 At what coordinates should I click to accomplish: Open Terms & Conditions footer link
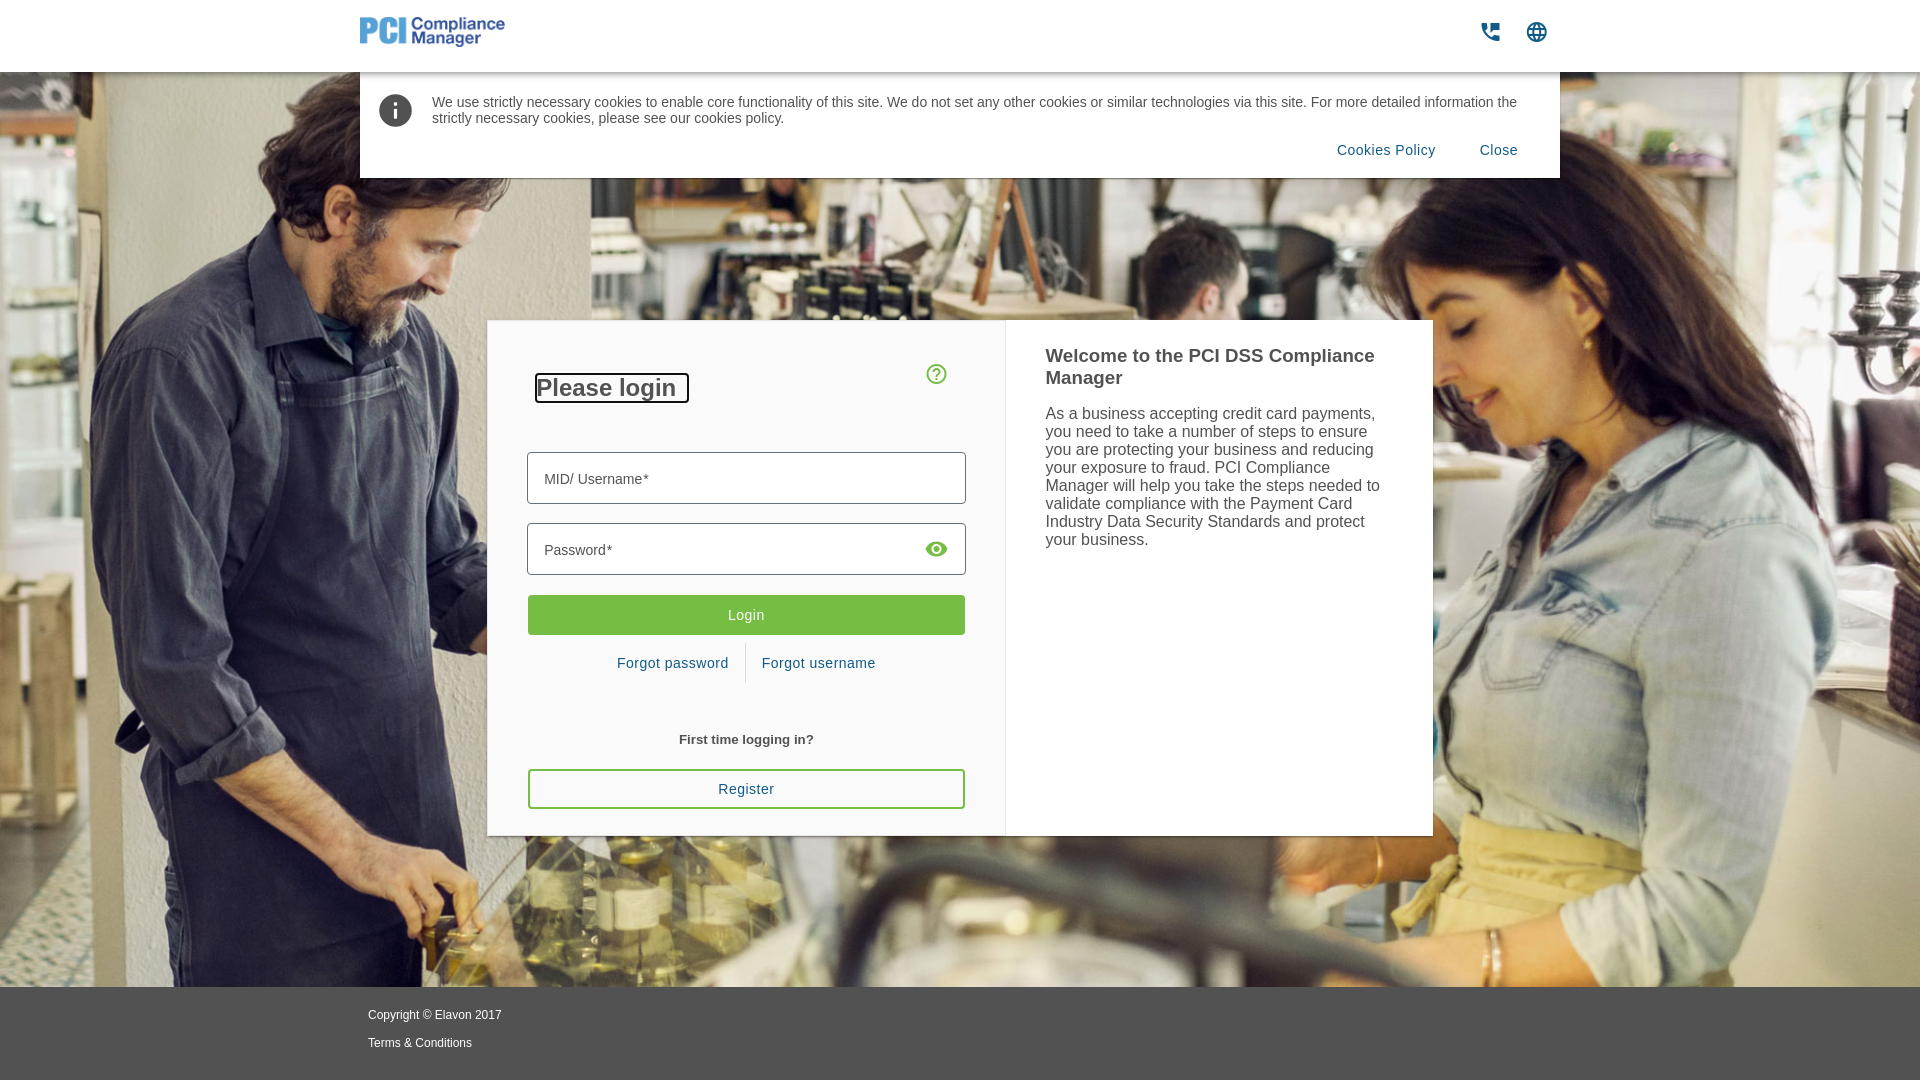click(x=420, y=1043)
